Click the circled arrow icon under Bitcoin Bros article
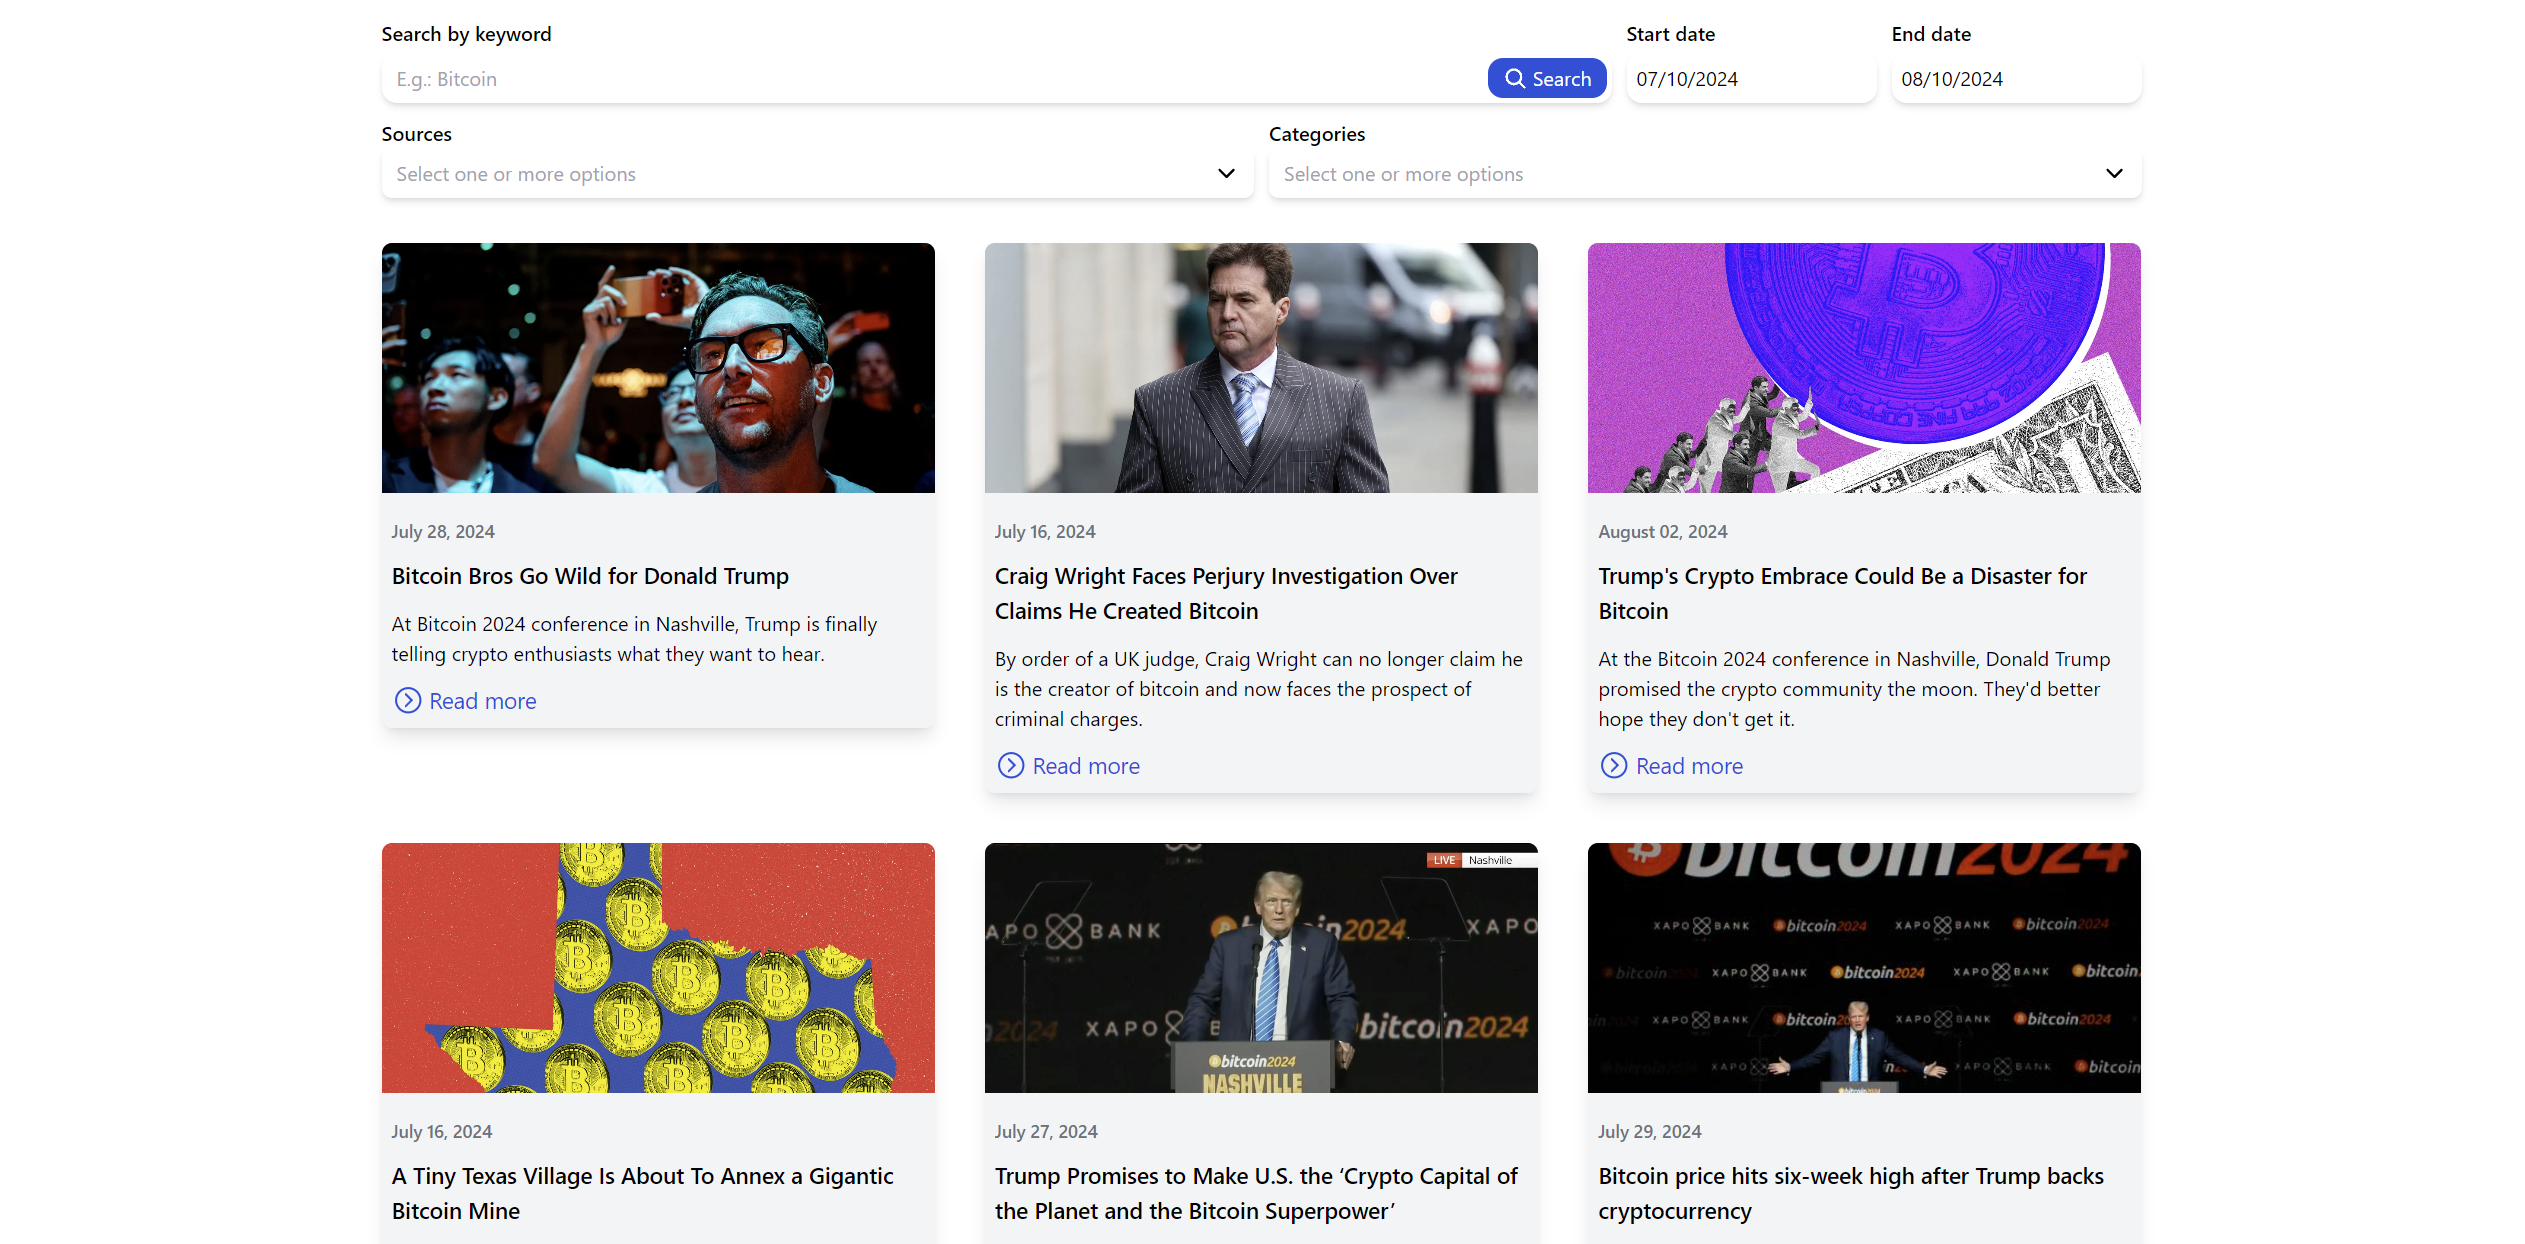 (408, 700)
